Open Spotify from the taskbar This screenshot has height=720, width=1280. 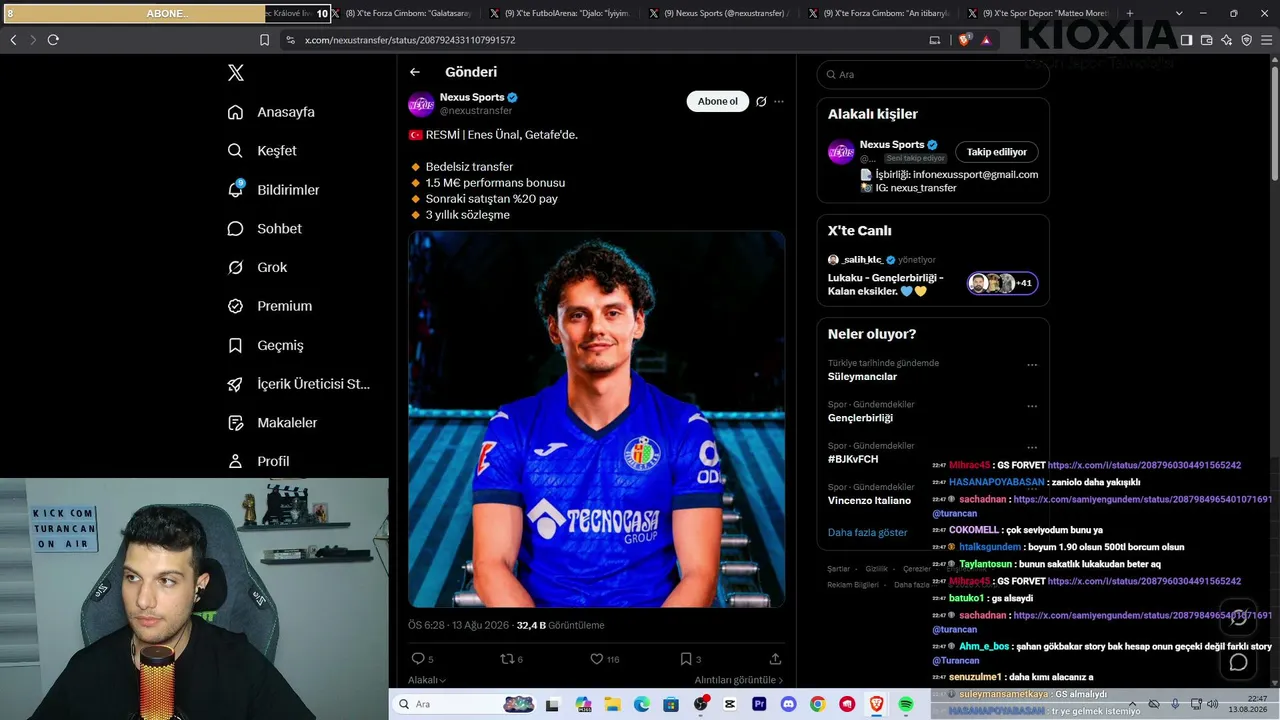(906, 704)
